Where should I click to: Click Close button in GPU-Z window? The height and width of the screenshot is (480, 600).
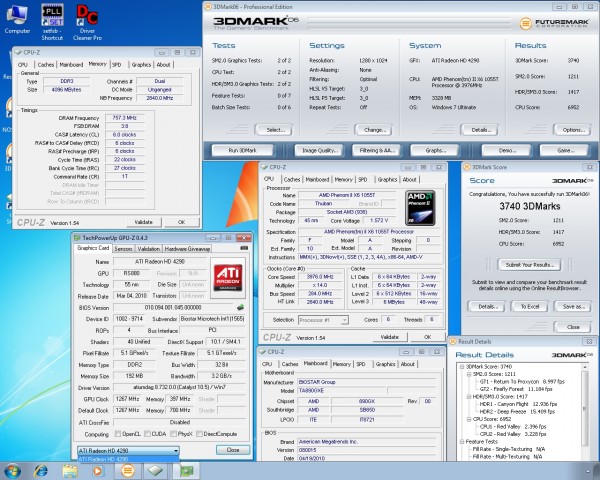(x=233, y=450)
